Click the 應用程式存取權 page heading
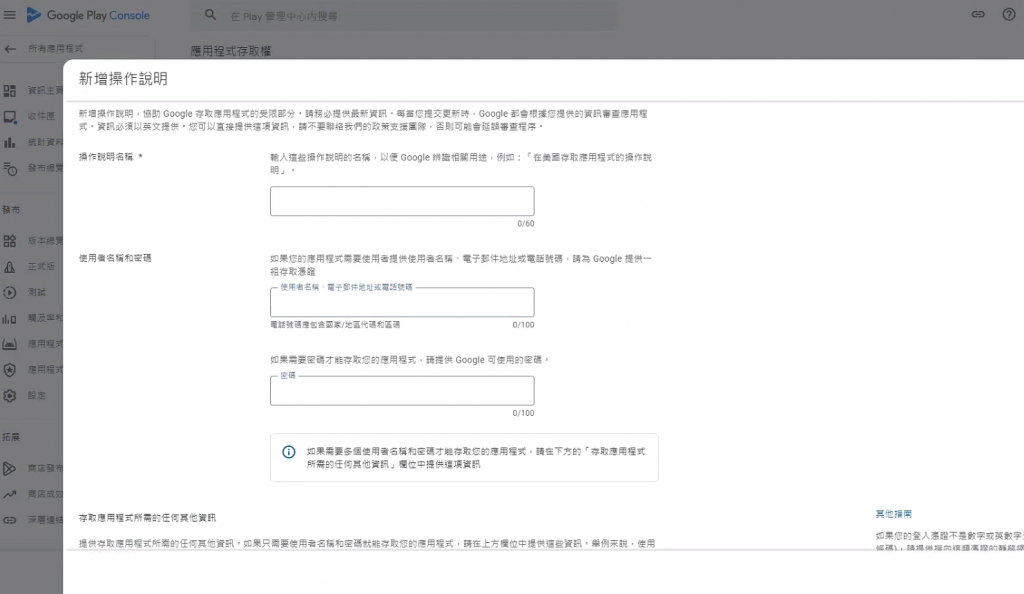The width and height of the screenshot is (1024, 594). pos(231,51)
